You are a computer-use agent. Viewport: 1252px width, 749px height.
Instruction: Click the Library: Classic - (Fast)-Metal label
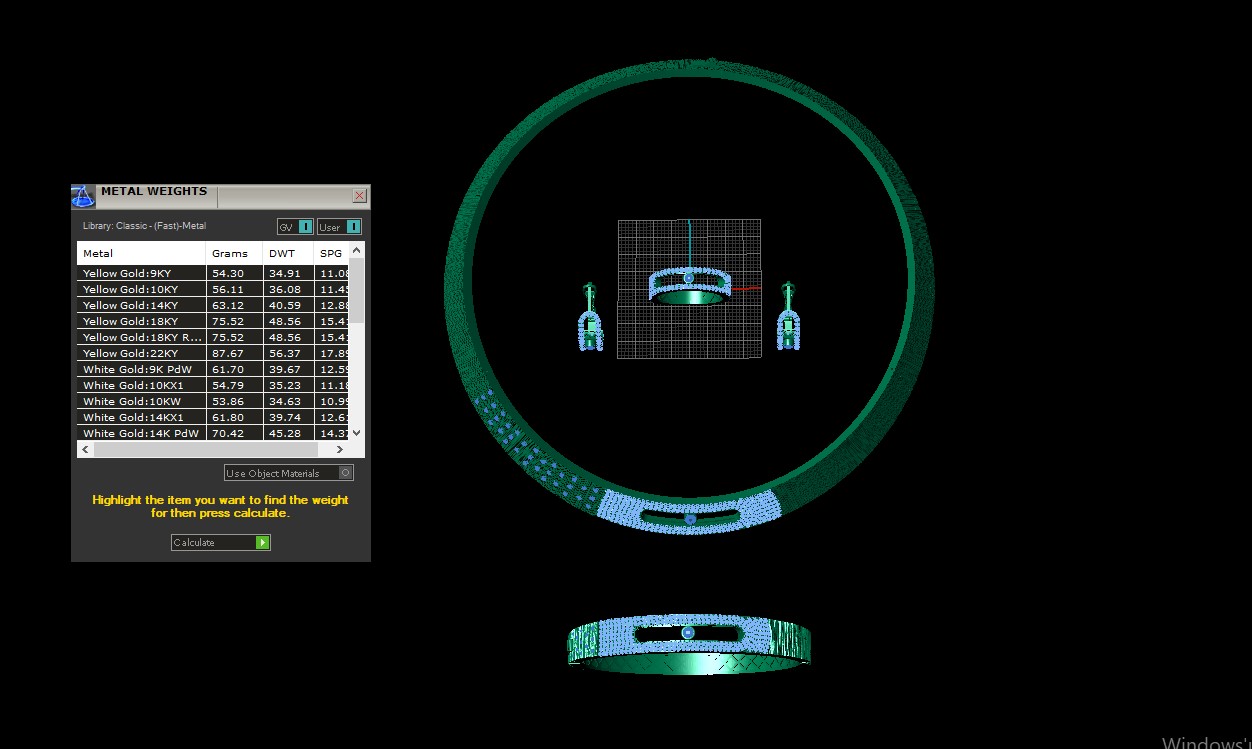click(144, 226)
